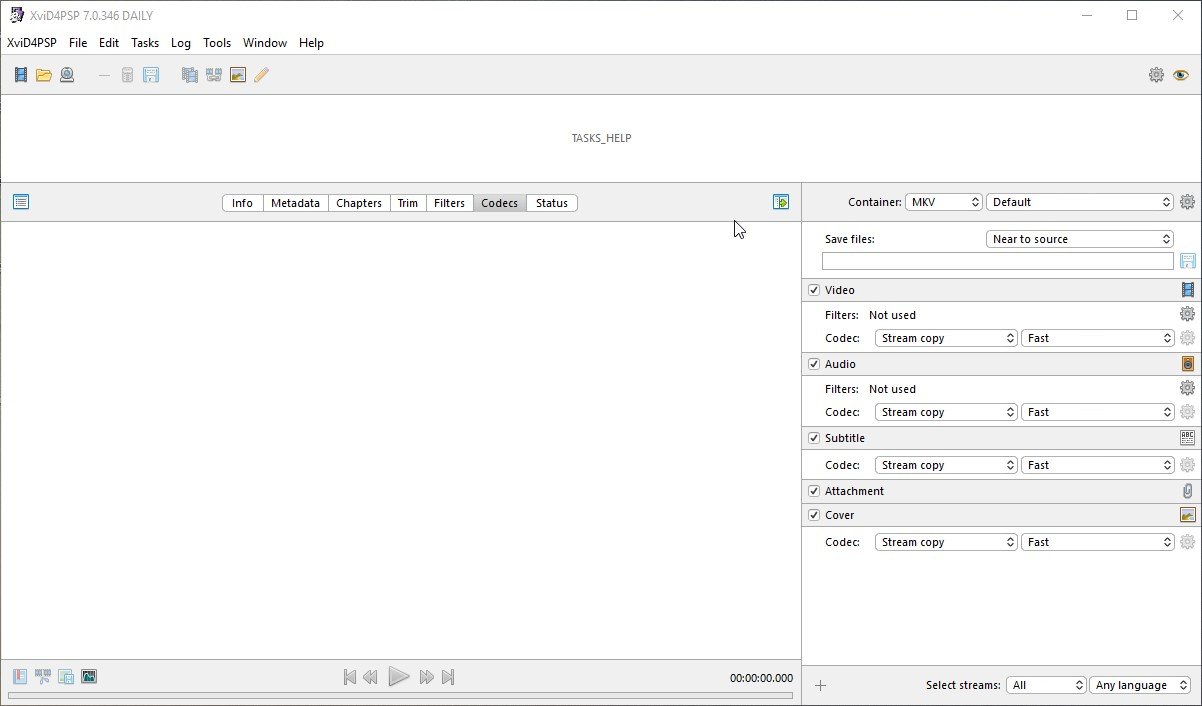Click the play button
This screenshot has width=1202, height=706.
click(398, 677)
